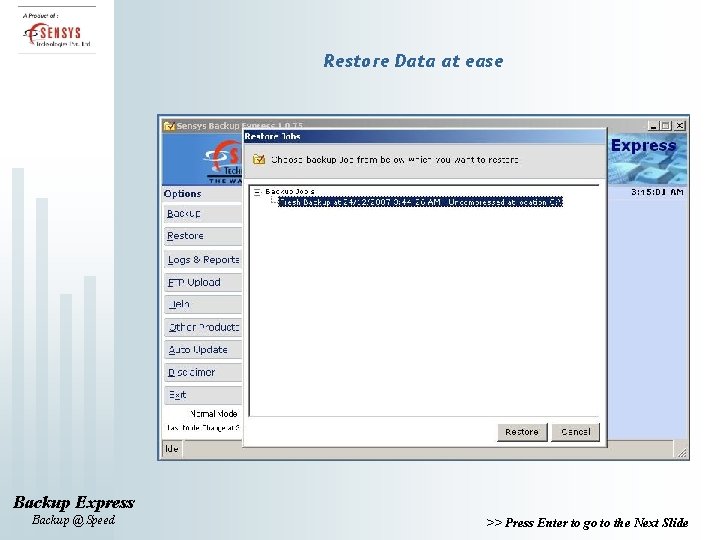Minimize the Sensys Backup Express window
This screenshot has height=540, width=720.
653,125
